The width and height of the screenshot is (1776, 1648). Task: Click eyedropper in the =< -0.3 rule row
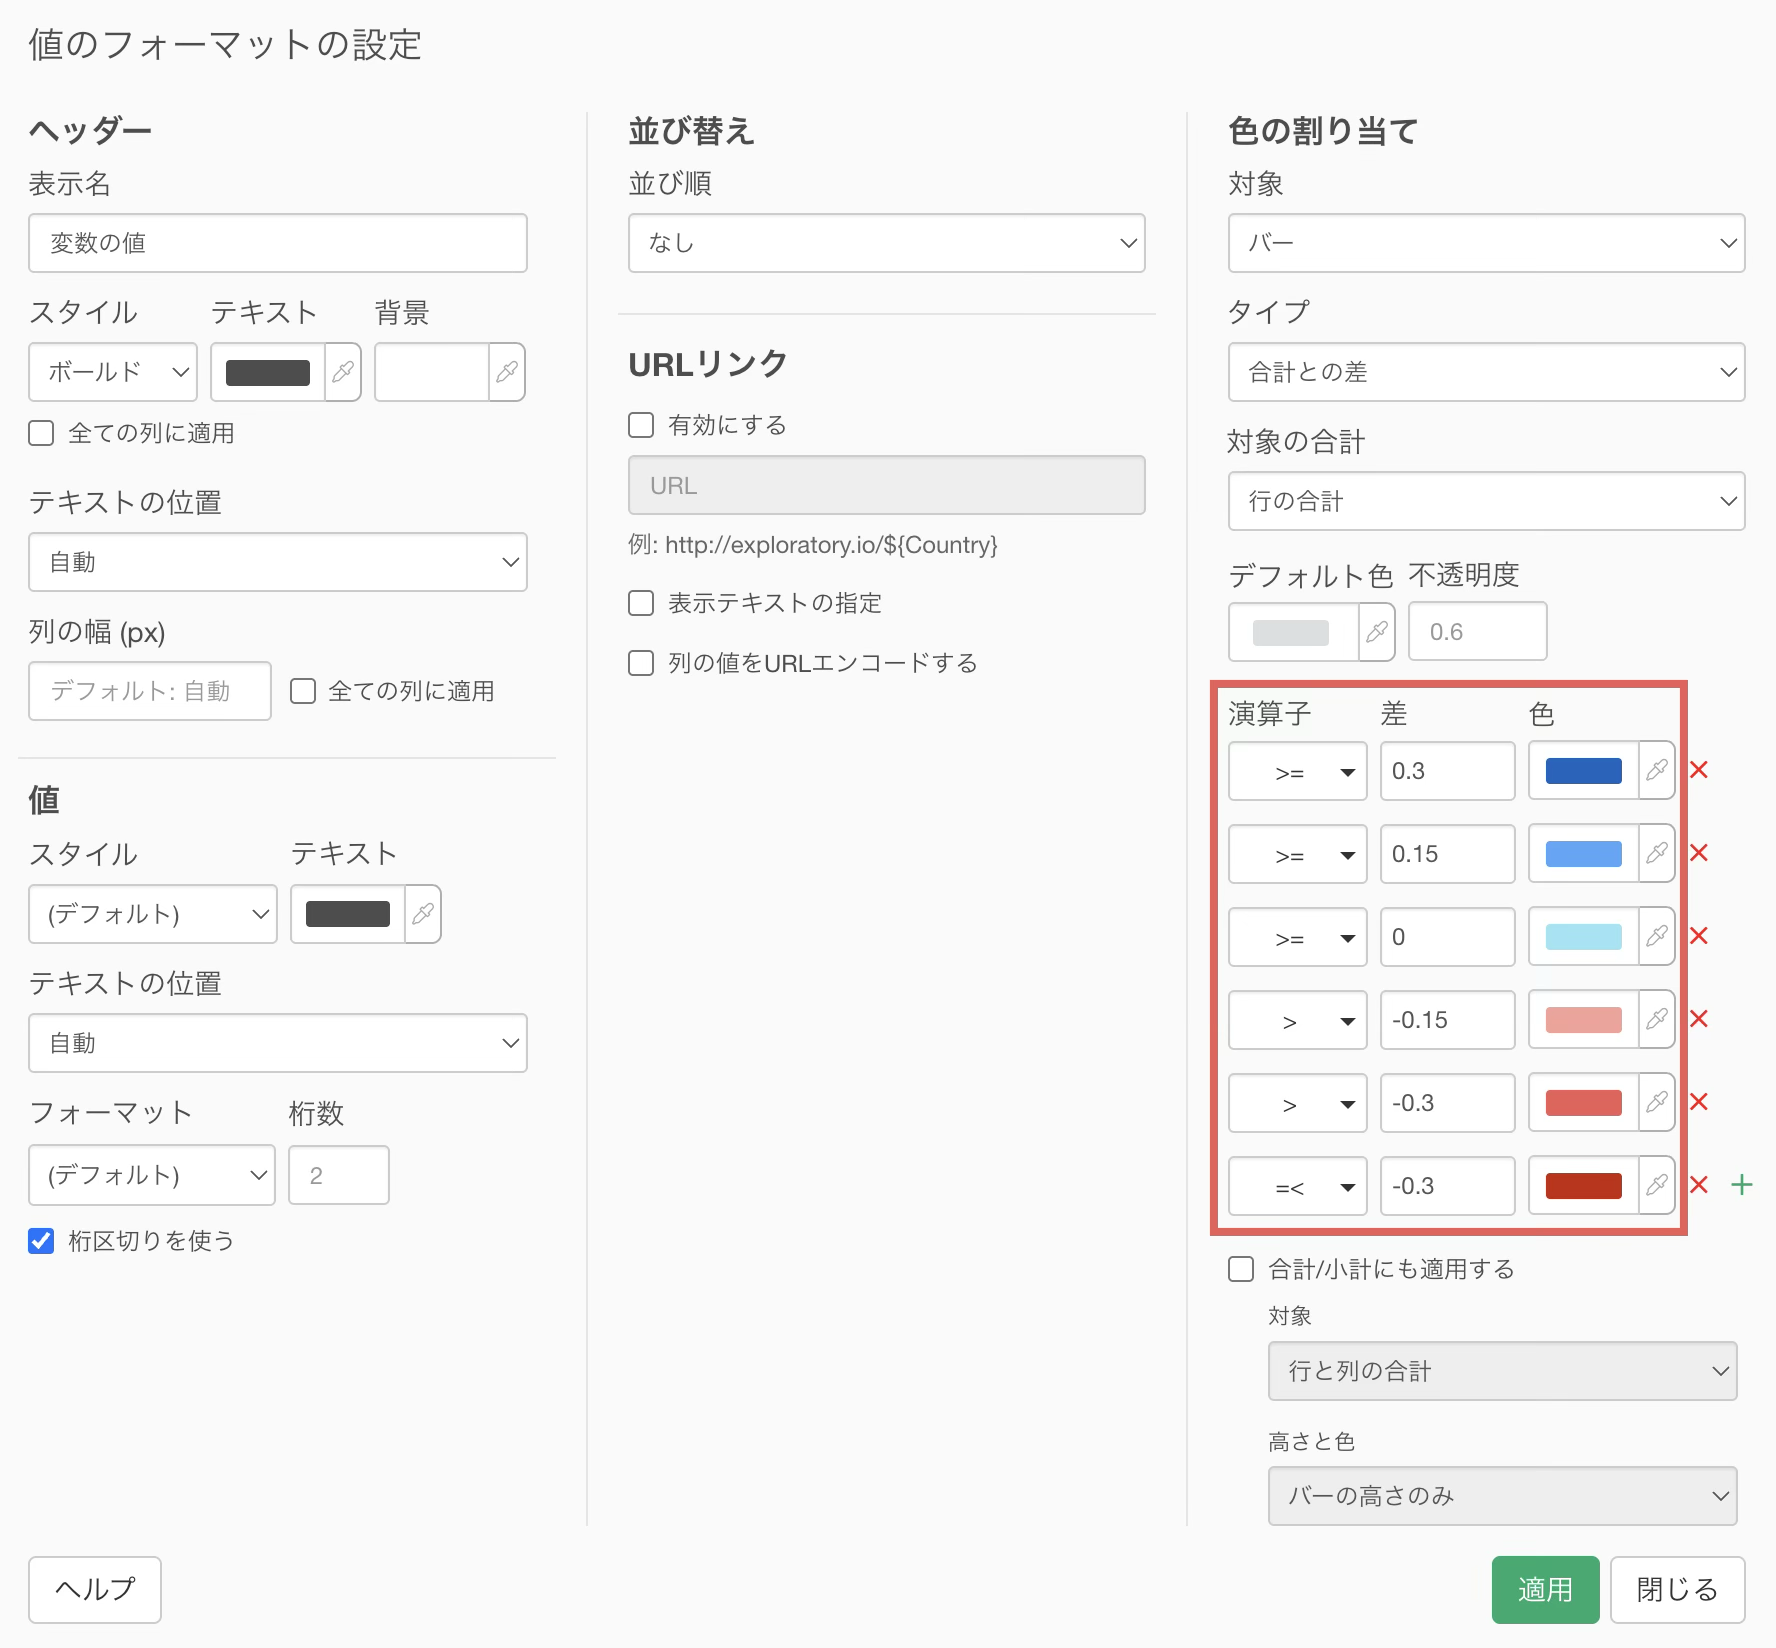[1657, 1185]
